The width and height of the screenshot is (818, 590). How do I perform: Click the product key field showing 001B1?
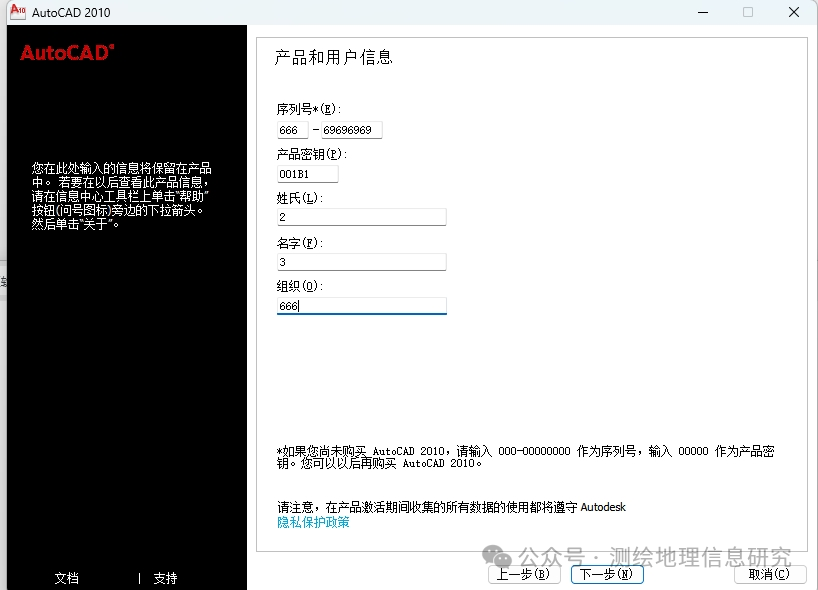click(x=307, y=173)
